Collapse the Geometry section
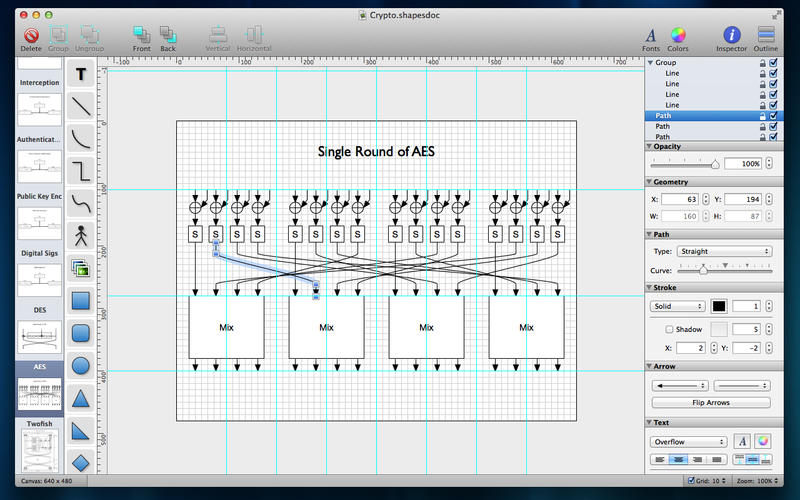The height and width of the screenshot is (500, 800). pyautogui.click(x=648, y=182)
